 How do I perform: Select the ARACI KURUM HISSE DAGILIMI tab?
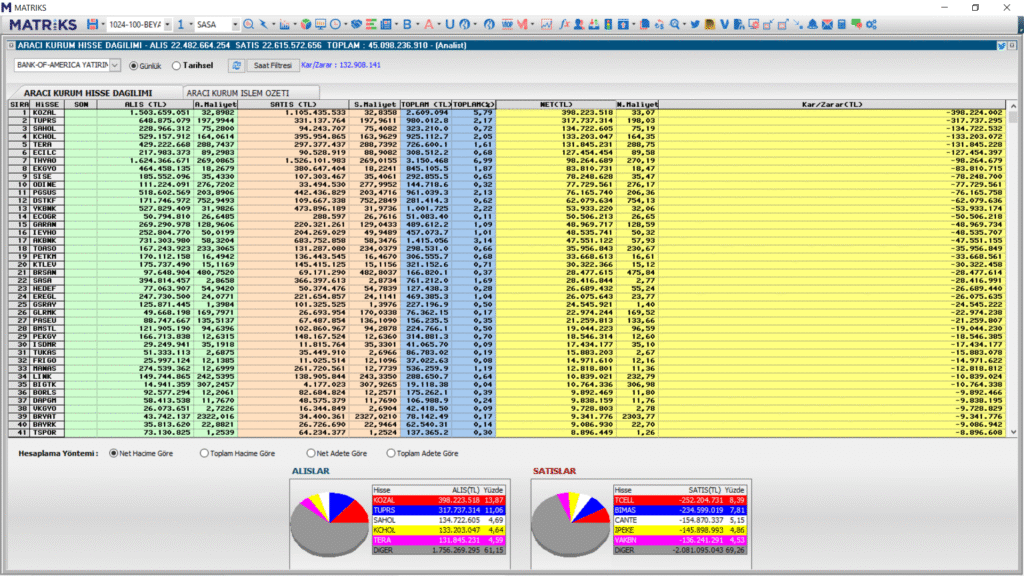88,92
